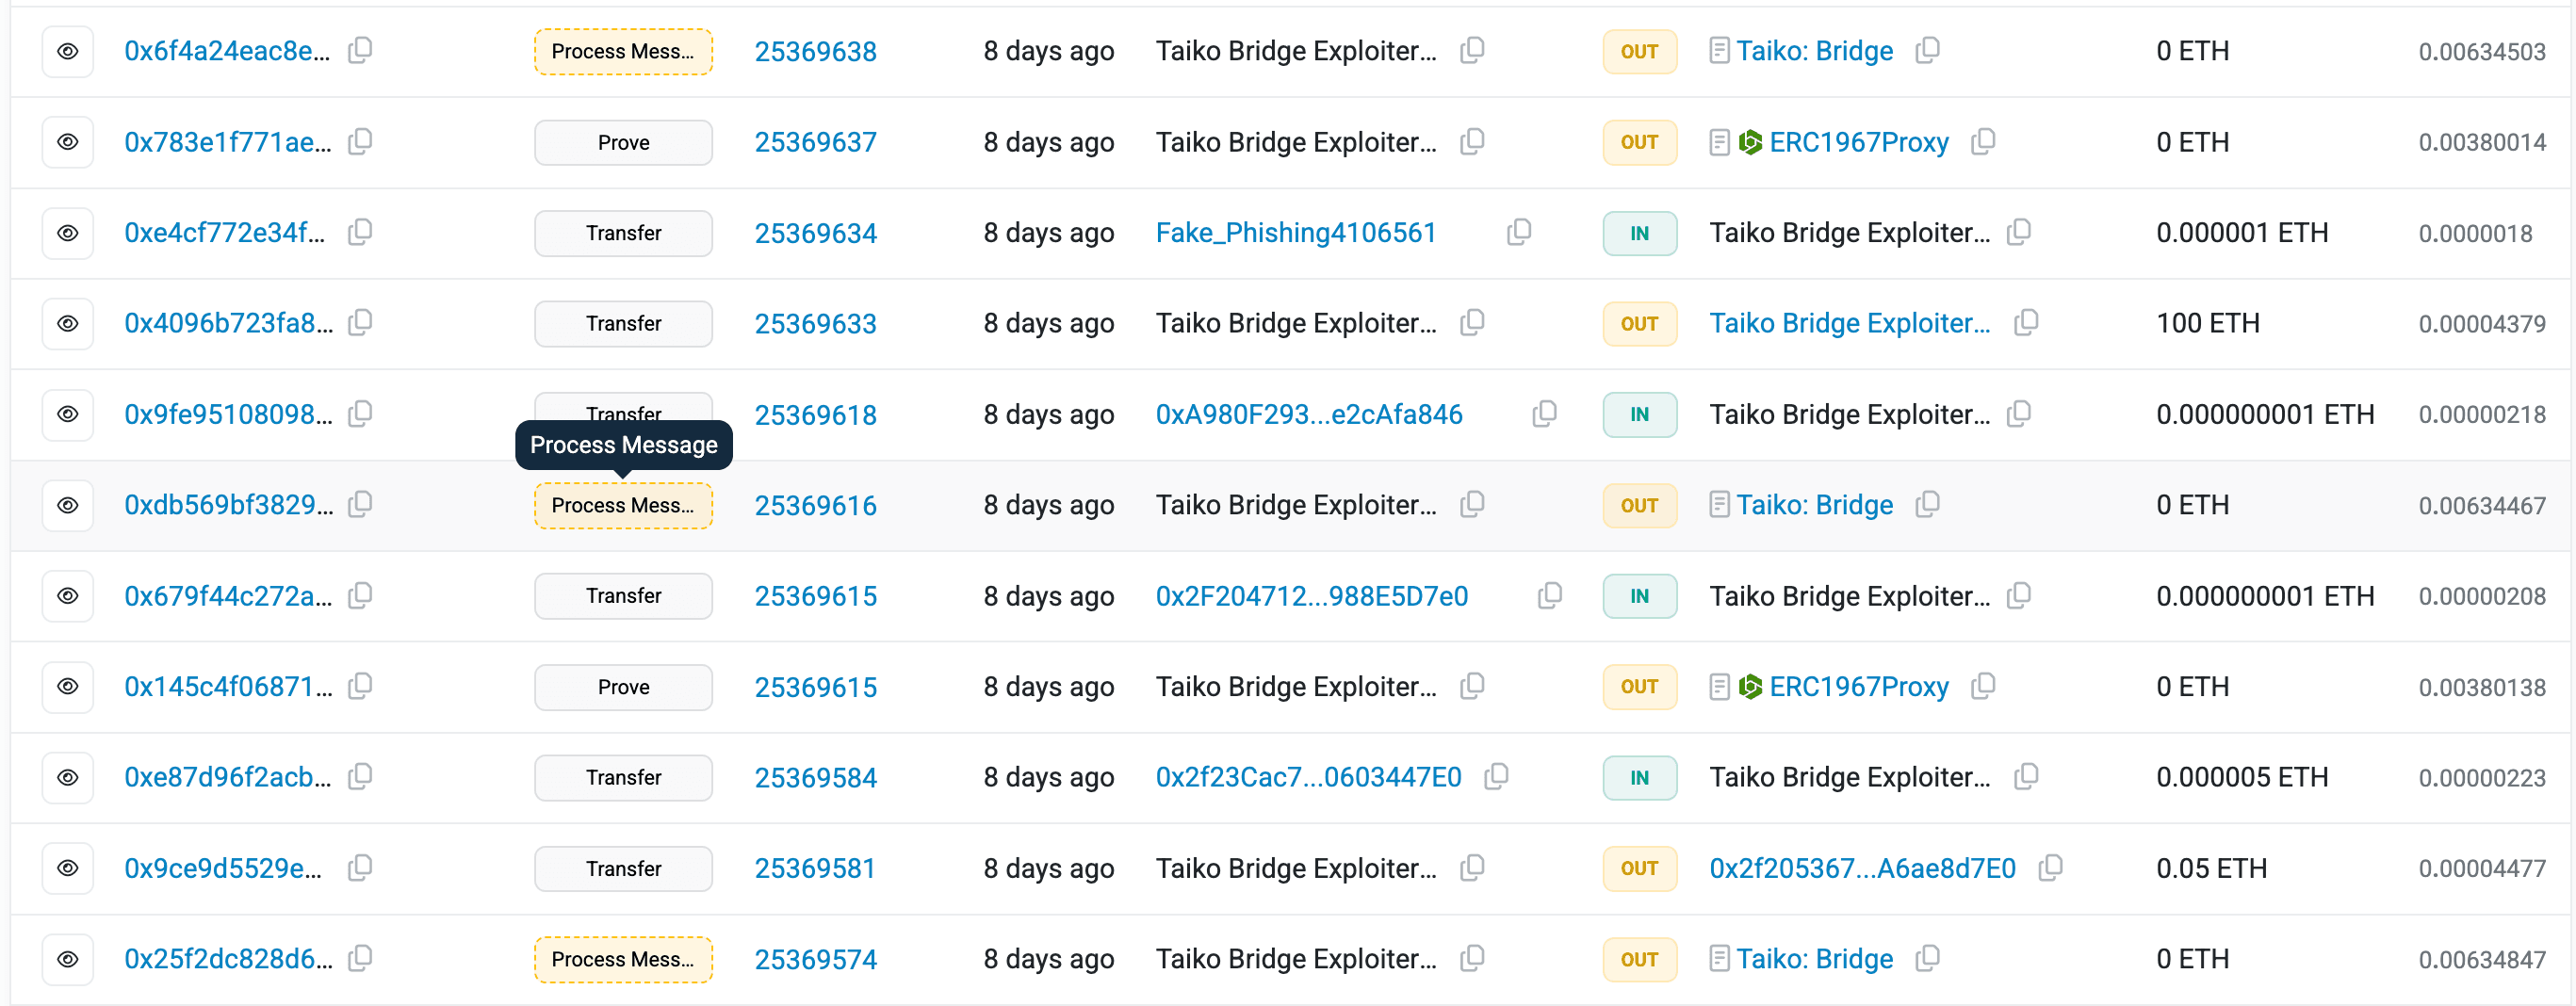Open transaction 0xdb569bf3829 details

click(x=229, y=505)
